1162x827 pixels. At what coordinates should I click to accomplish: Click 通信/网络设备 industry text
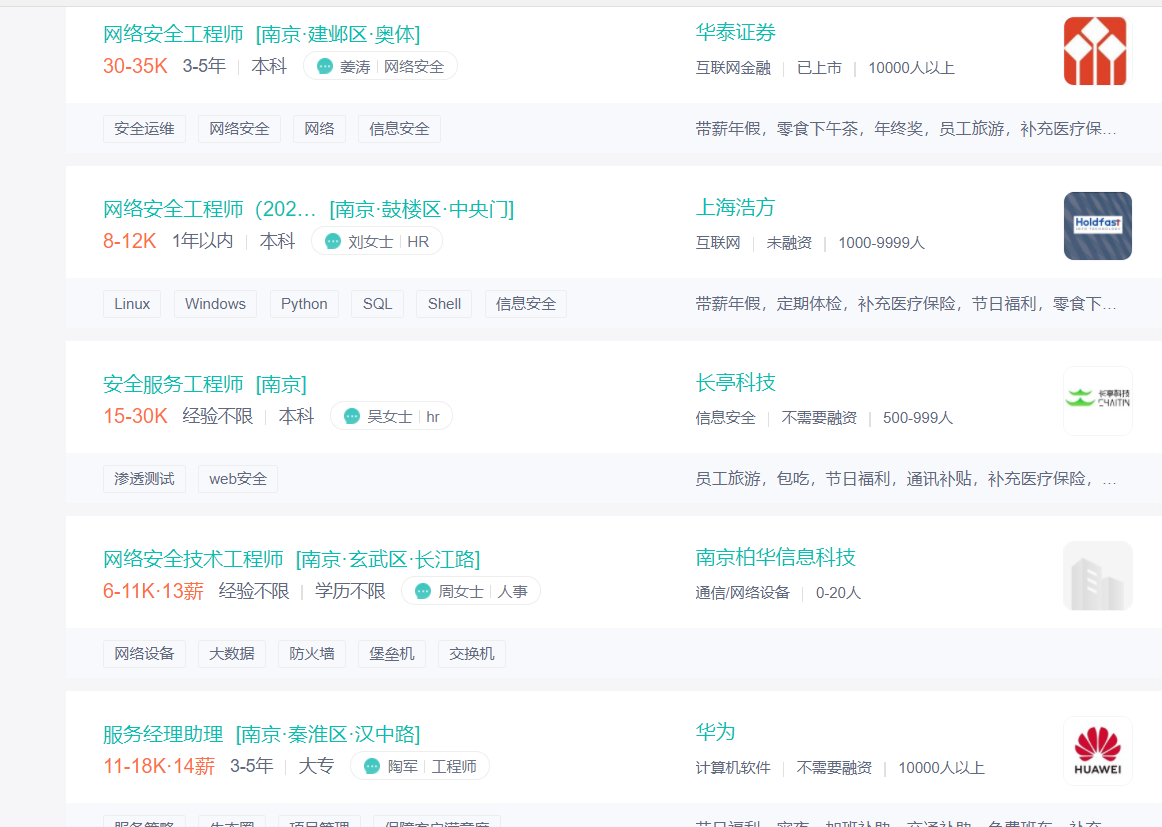(x=743, y=593)
